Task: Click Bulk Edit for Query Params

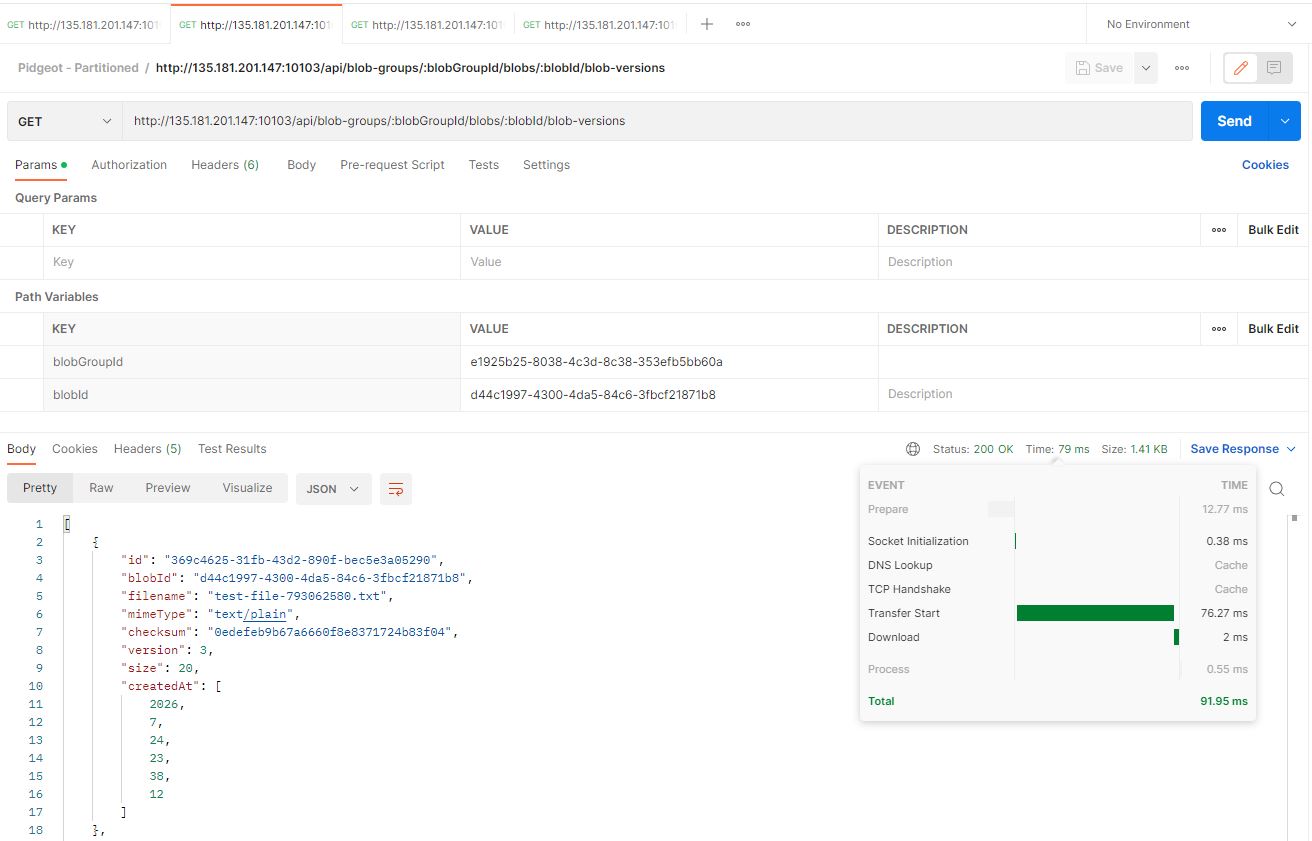Action: coord(1273,230)
